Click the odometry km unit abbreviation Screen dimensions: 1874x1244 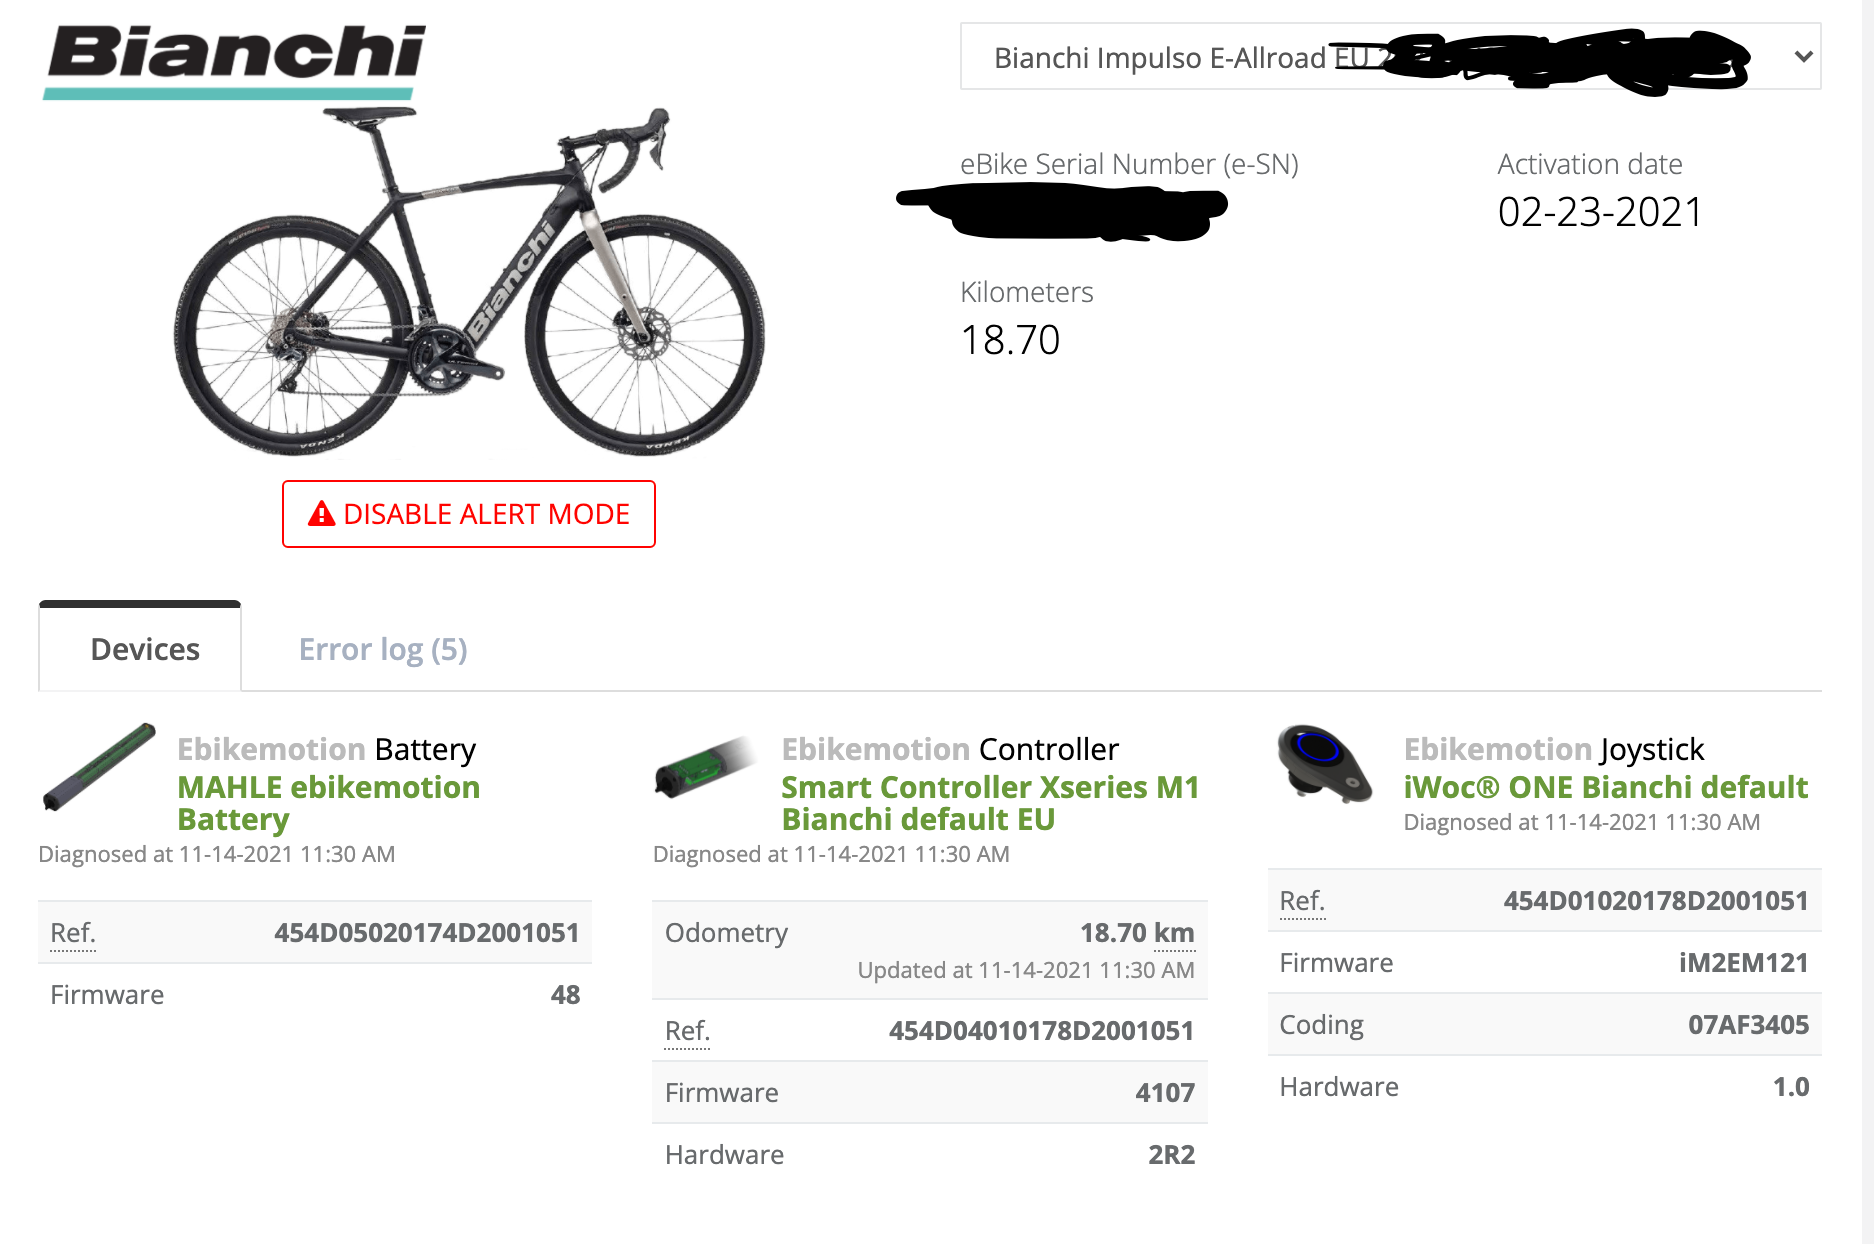(1174, 933)
